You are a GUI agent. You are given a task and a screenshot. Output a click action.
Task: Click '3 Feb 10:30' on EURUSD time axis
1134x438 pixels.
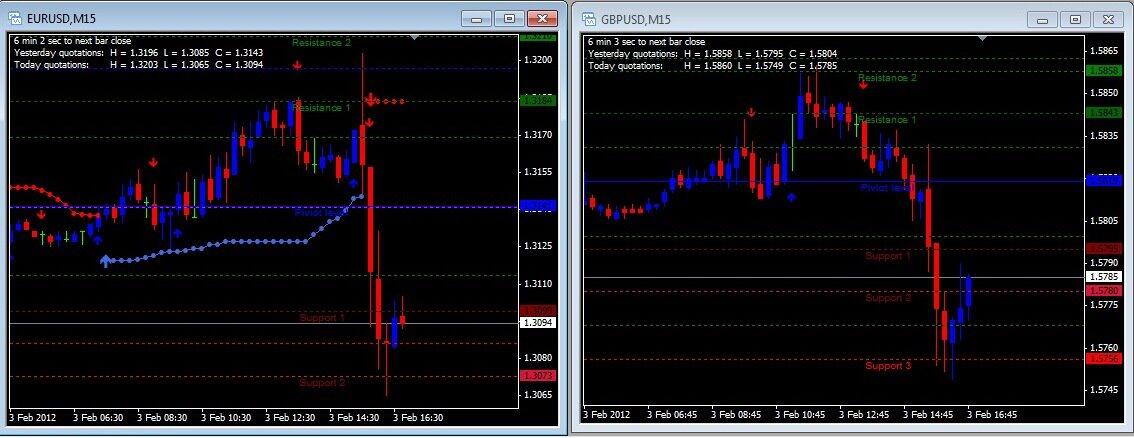click(x=226, y=417)
